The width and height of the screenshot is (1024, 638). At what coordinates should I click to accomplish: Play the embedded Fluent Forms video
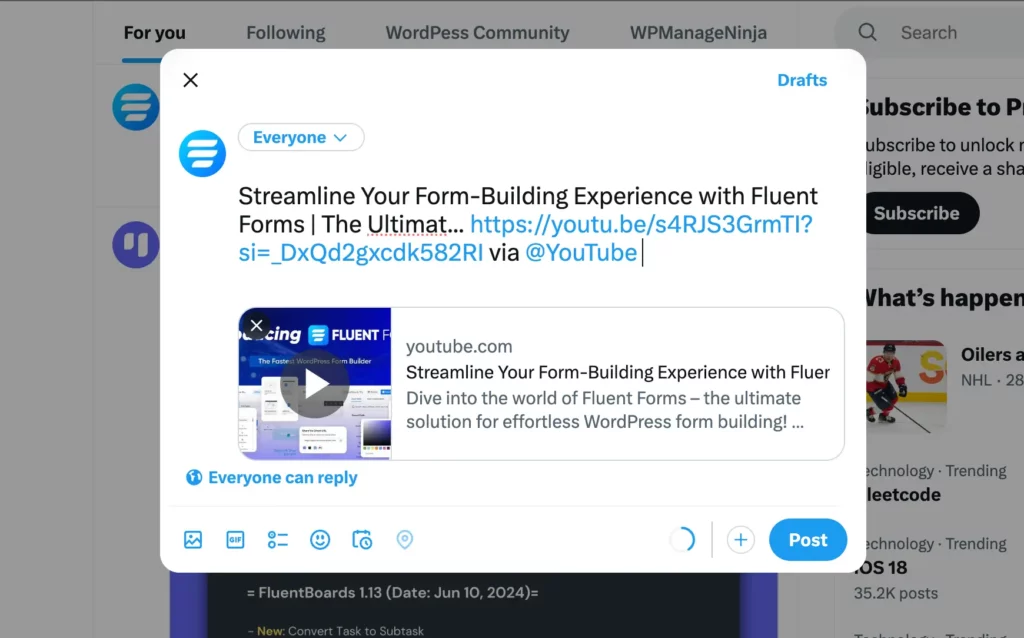[315, 383]
